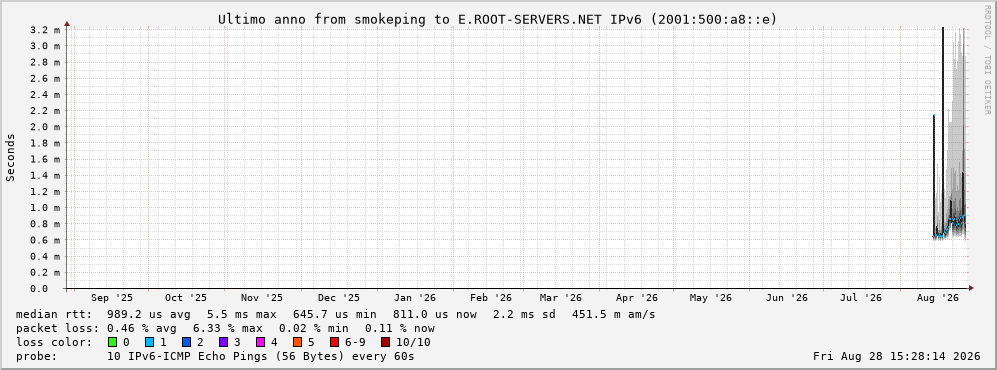The height and width of the screenshot is (370, 997).
Task: Click the light blue loss color 1 swatch
Action: [x=149, y=342]
